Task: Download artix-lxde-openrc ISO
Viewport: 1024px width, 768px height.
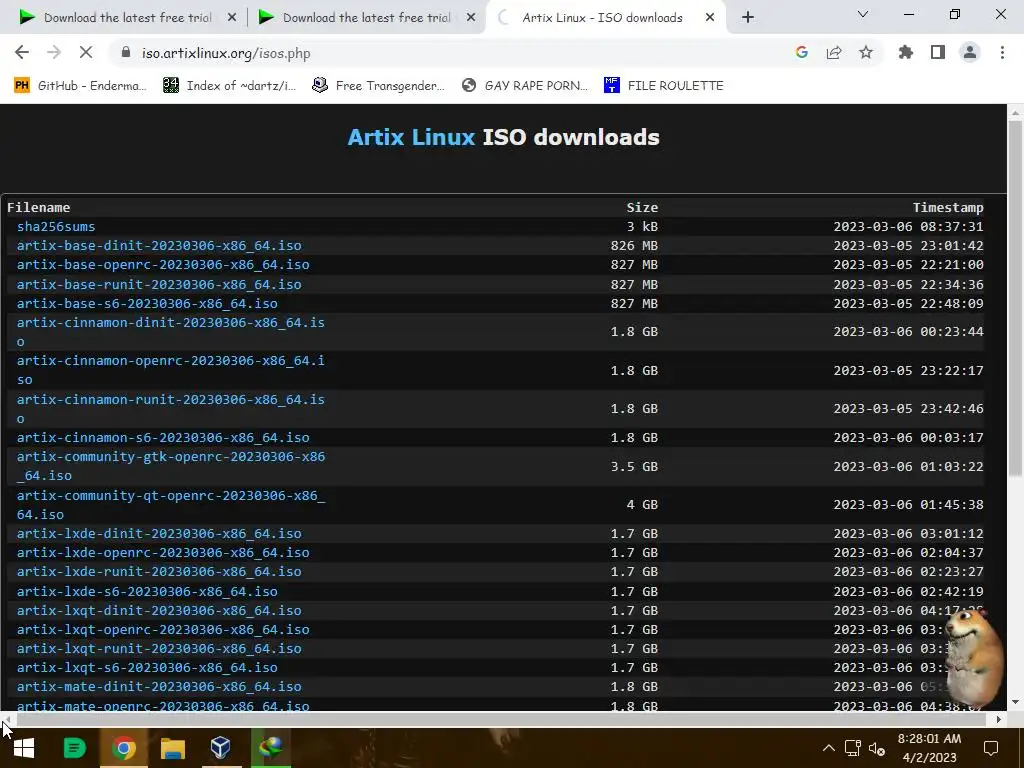Action: 163,552
